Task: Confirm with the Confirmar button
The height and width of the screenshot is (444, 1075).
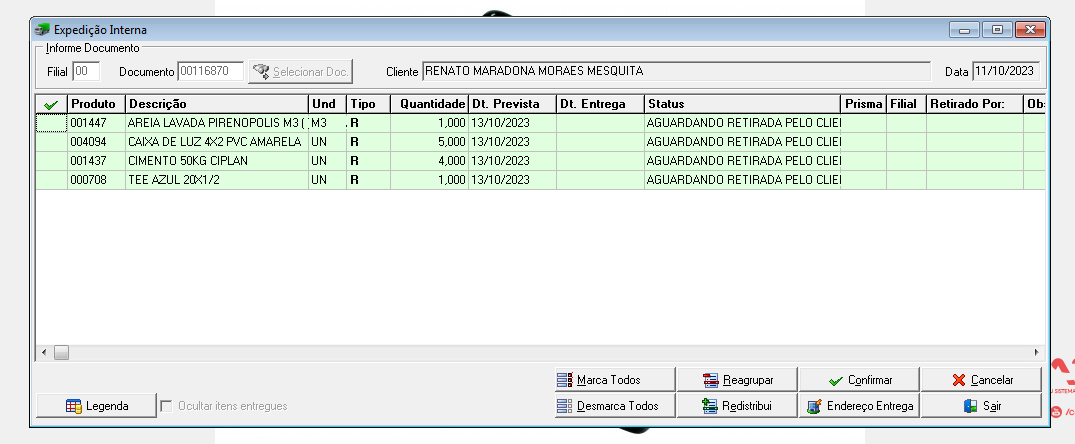Action: [x=859, y=380]
